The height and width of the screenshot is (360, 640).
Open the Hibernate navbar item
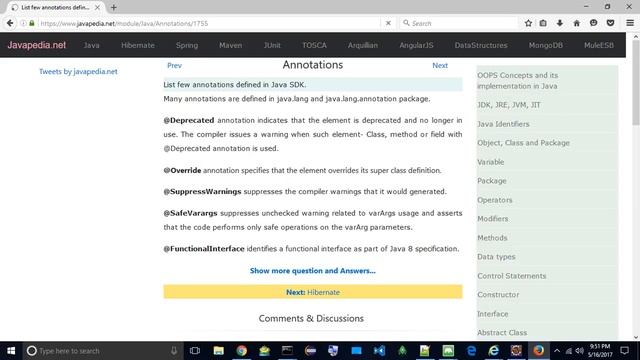[138, 45]
